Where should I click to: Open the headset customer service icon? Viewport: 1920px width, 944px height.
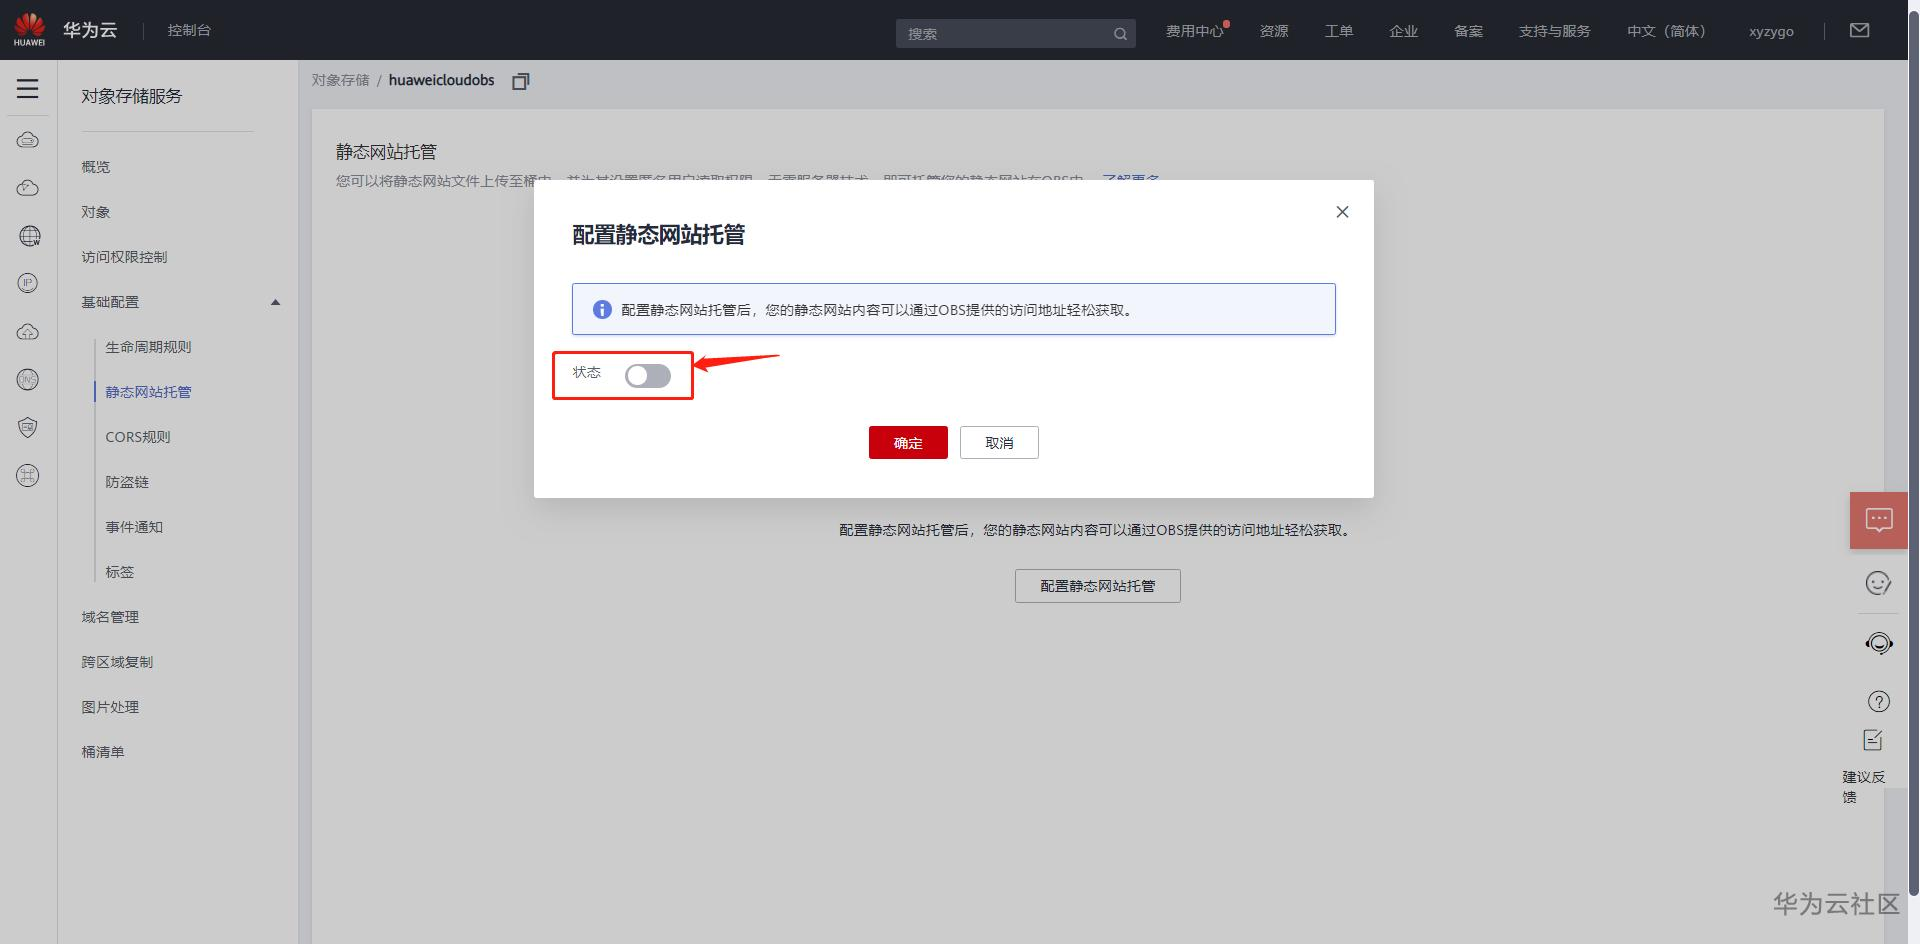1879,643
